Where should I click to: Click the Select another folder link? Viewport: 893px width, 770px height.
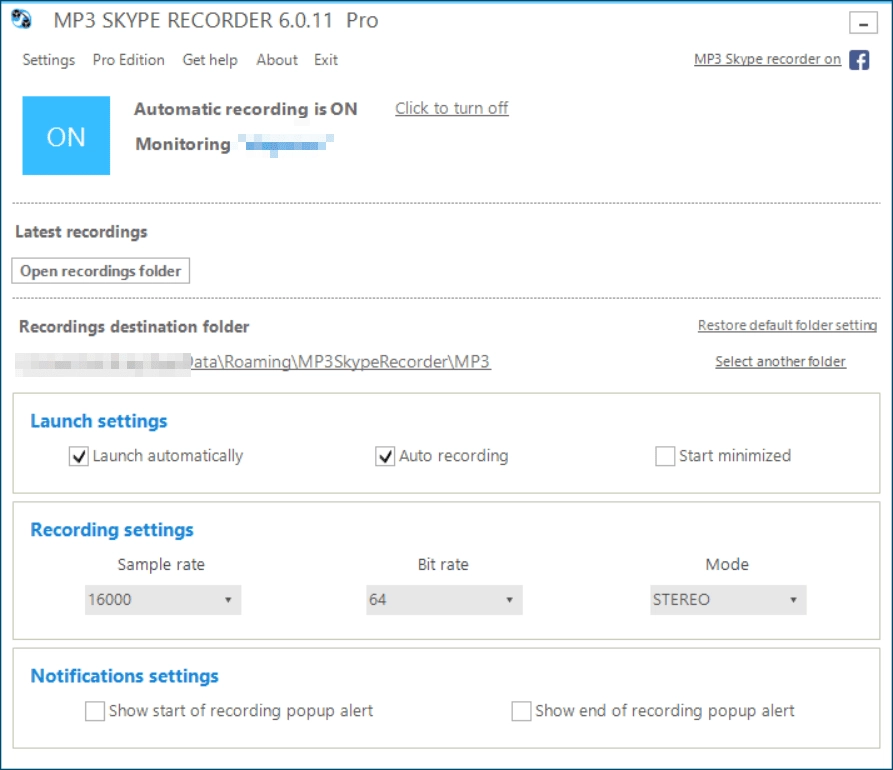780,362
